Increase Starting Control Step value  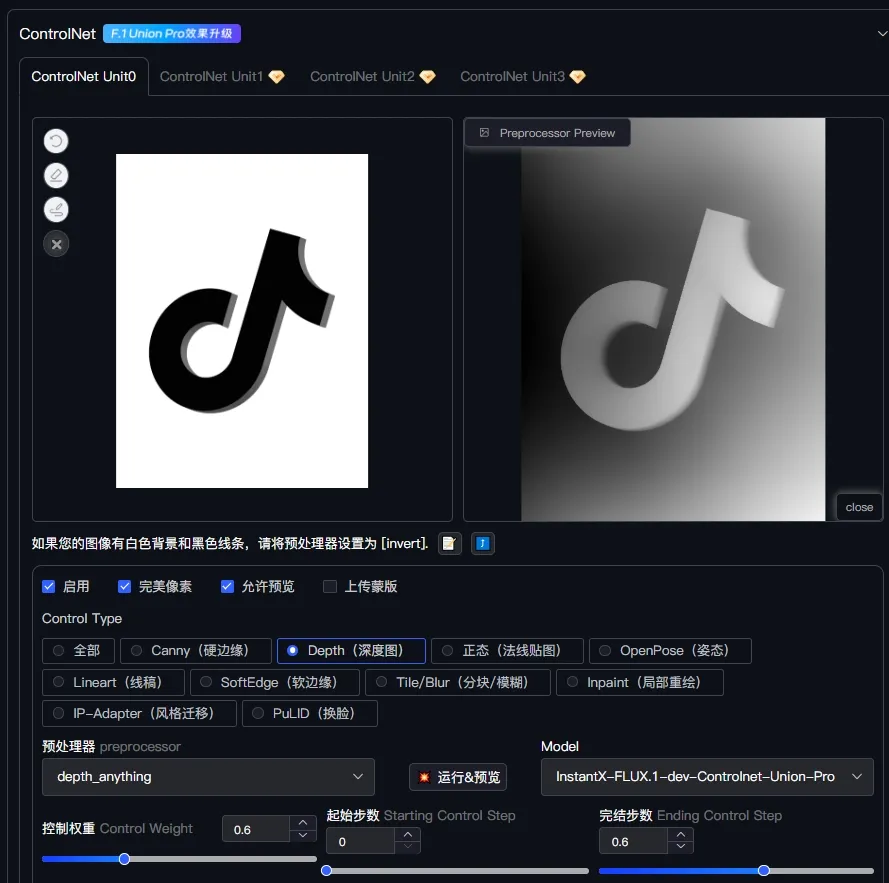click(408, 834)
